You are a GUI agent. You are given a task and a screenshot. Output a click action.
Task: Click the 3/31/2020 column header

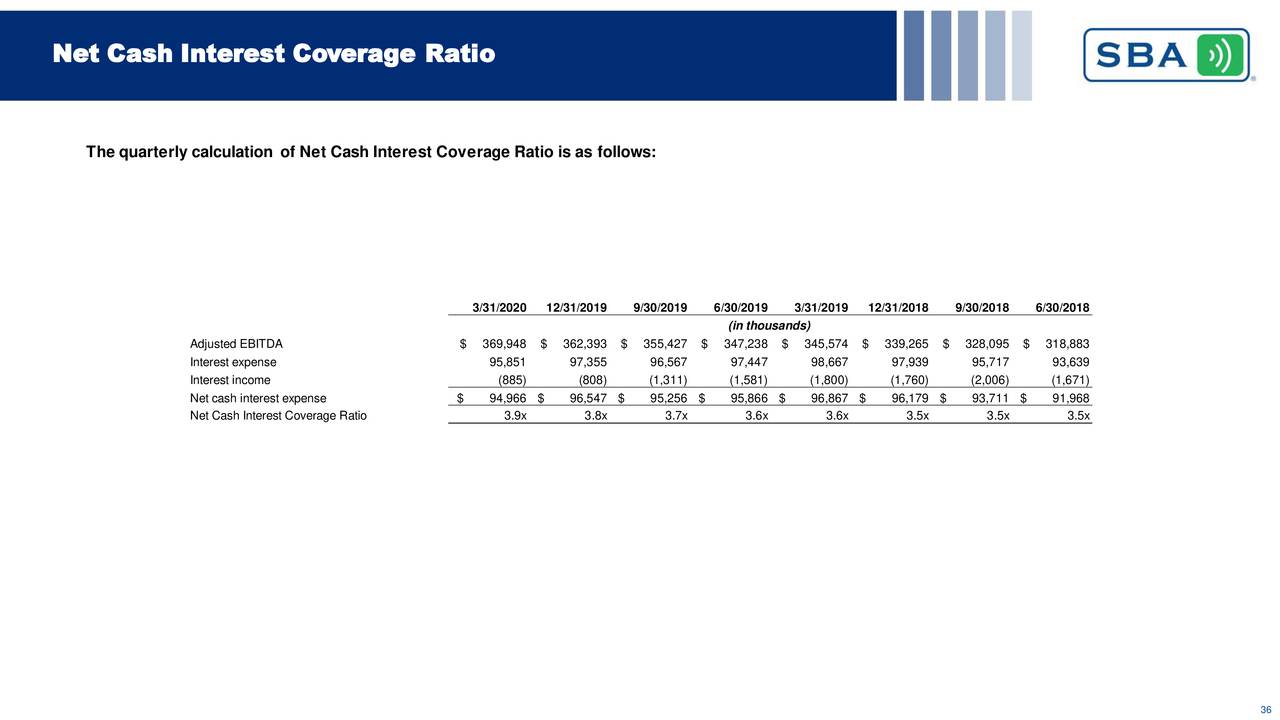pyautogui.click(x=499, y=307)
